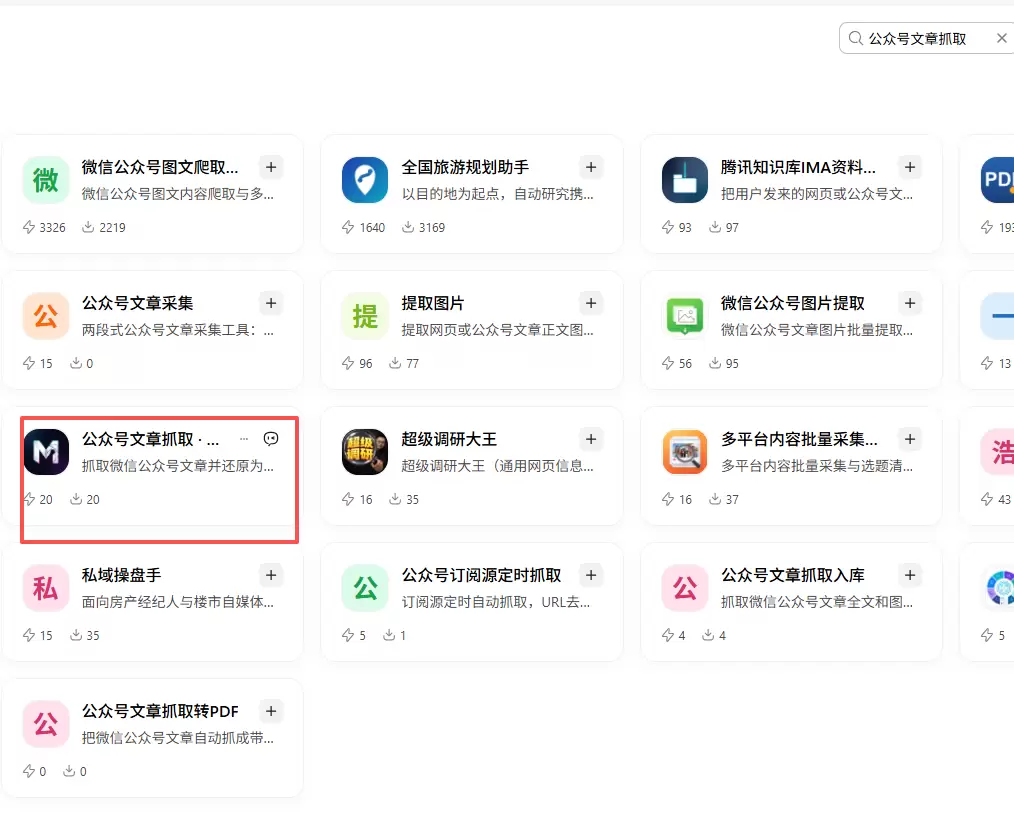The width and height of the screenshot is (1014, 836).
Task: Open the 微信公众号图片提取 title
Action: click(793, 303)
